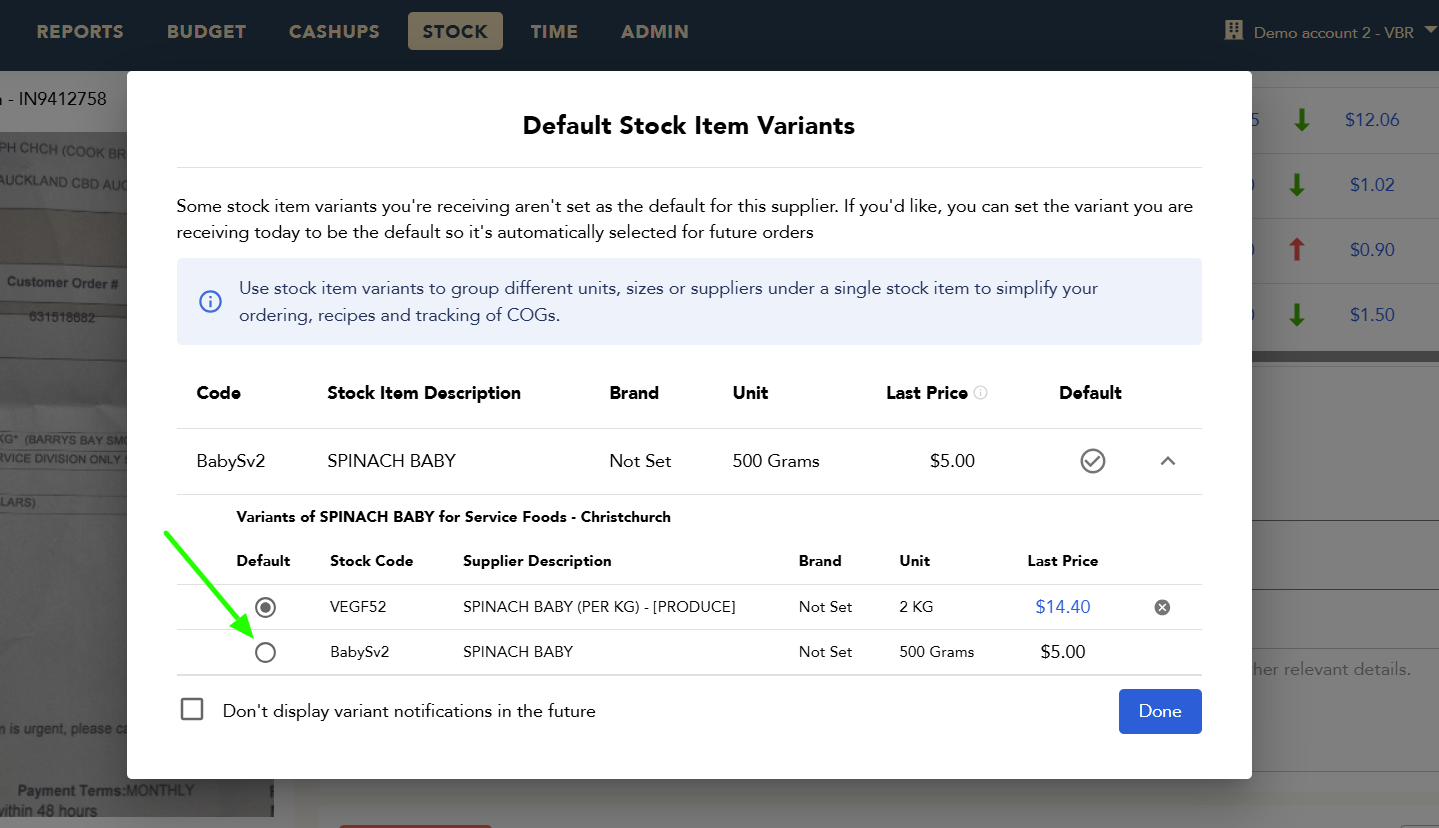Click the $1.02 price in background
This screenshot has width=1439, height=828.
click(1372, 185)
